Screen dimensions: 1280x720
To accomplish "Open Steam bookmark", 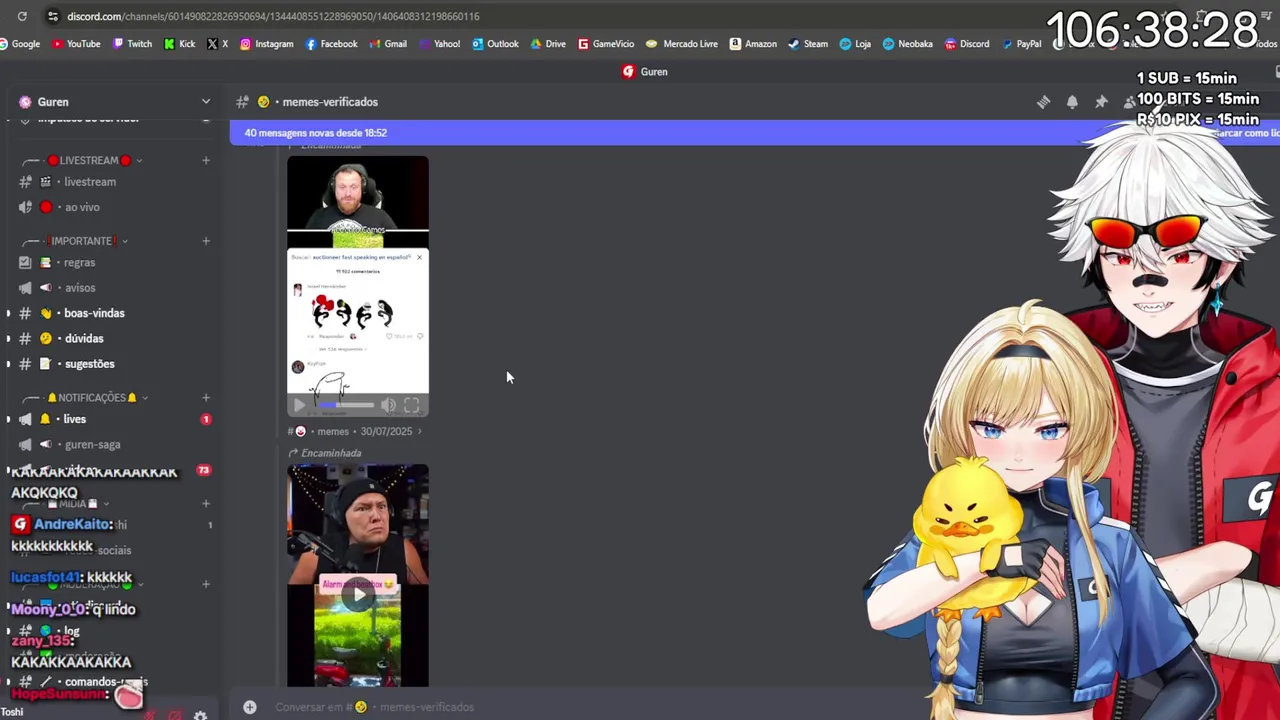I will (x=808, y=44).
